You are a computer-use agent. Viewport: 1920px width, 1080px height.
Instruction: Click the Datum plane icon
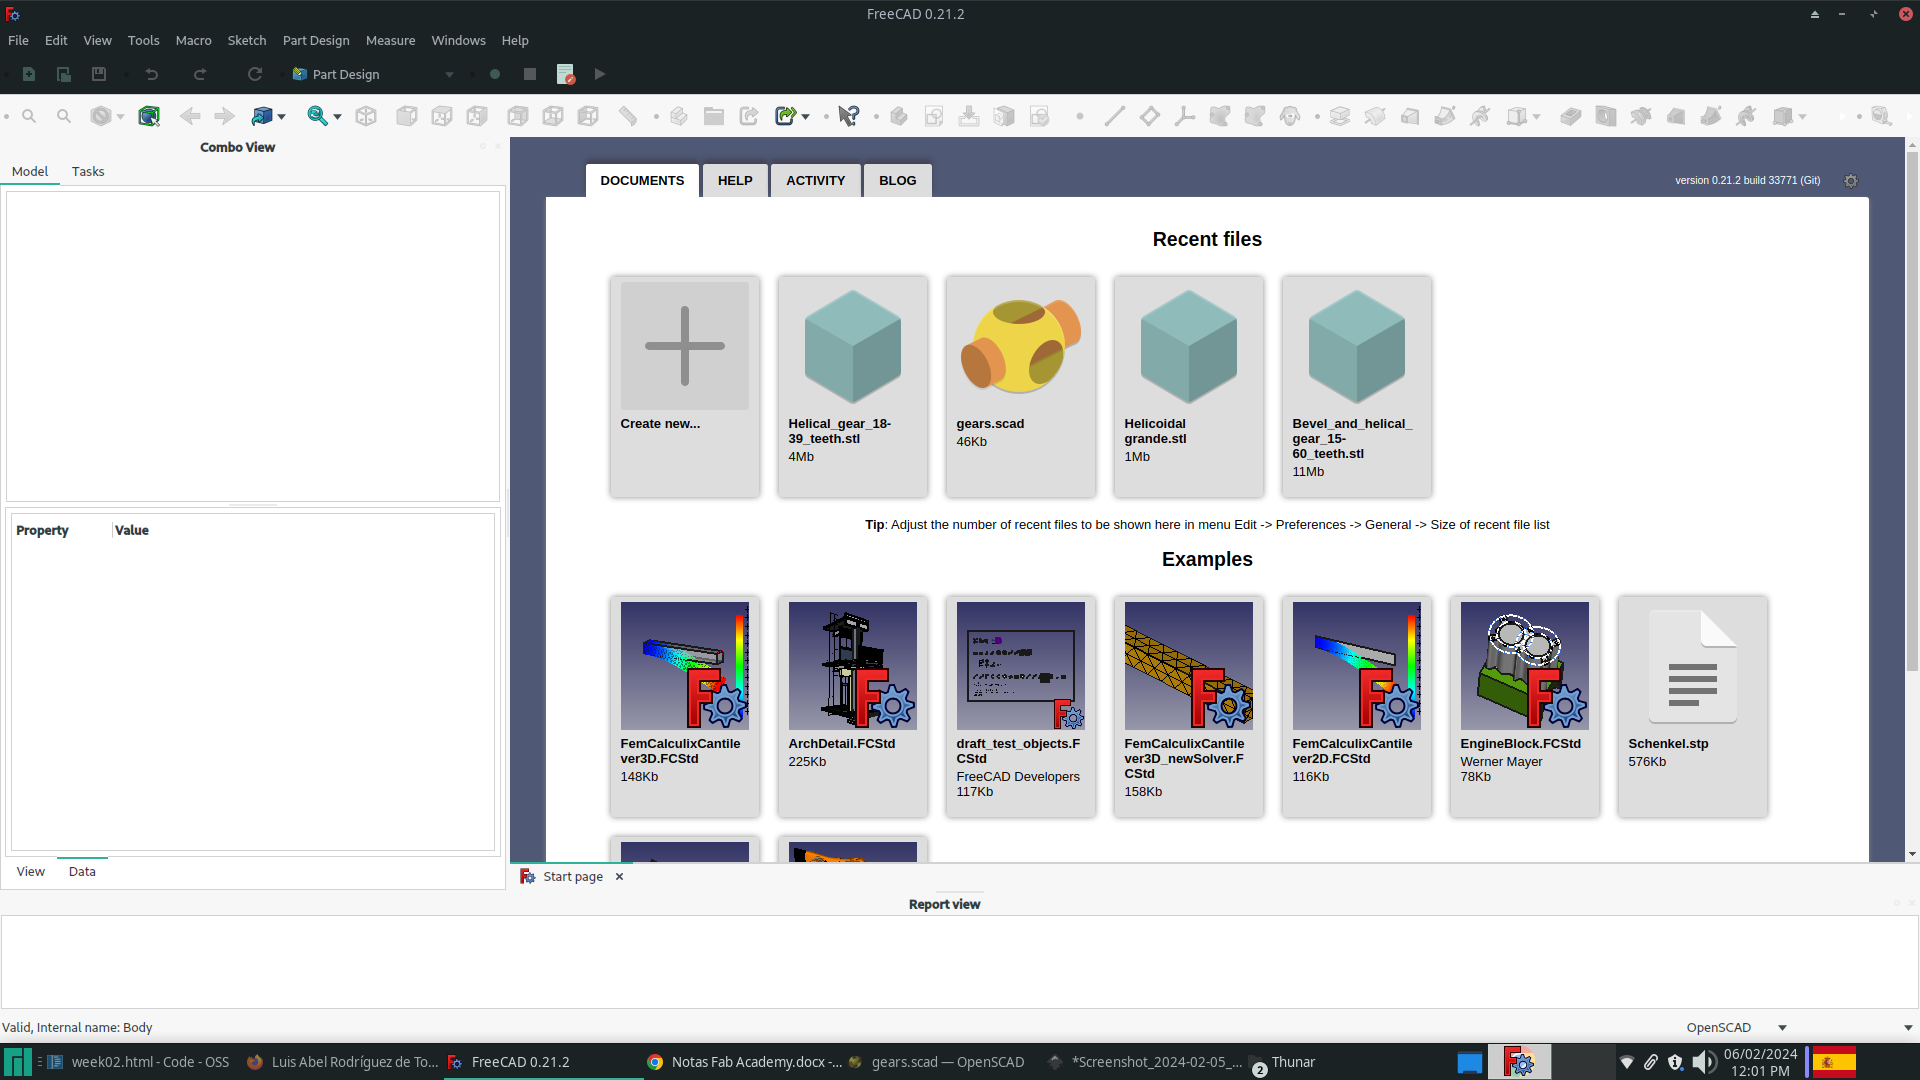pyautogui.click(x=1150, y=116)
